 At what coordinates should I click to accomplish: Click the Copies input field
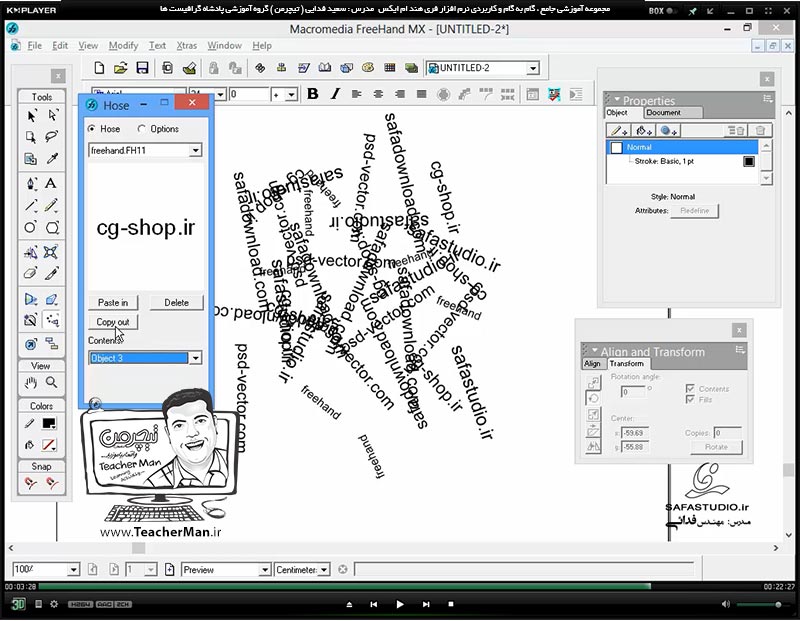click(x=728, y=433)
